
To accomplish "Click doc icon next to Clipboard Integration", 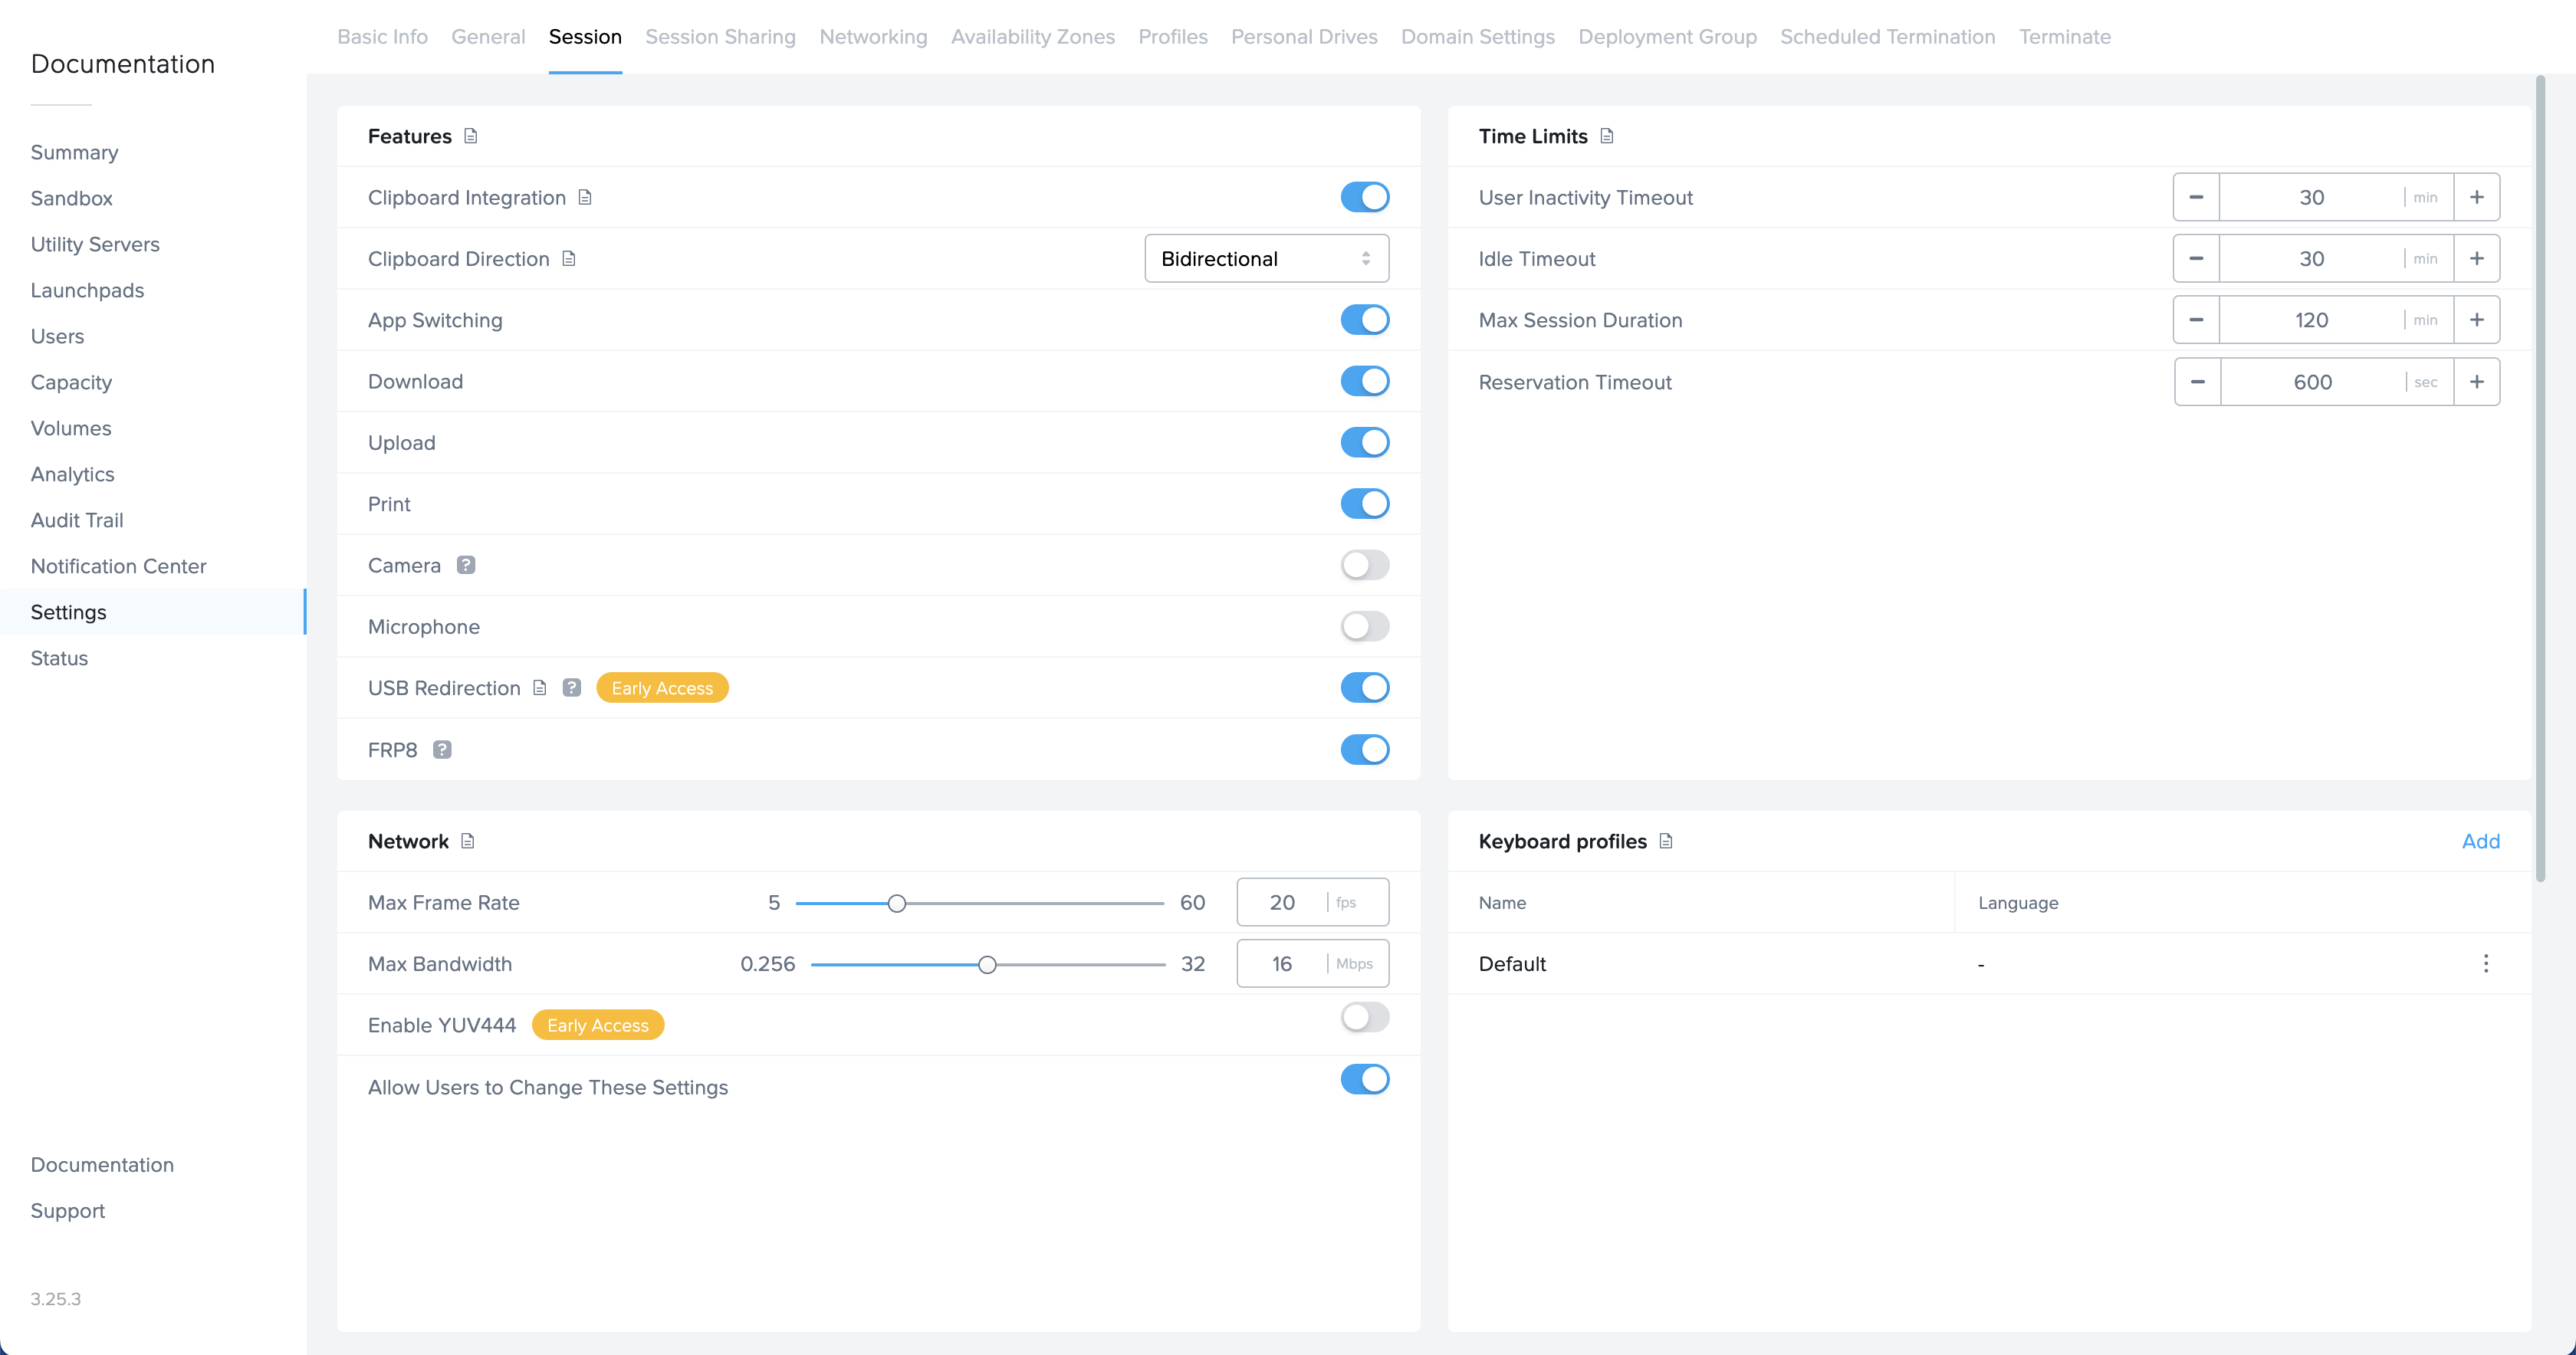I will (585, 197).
